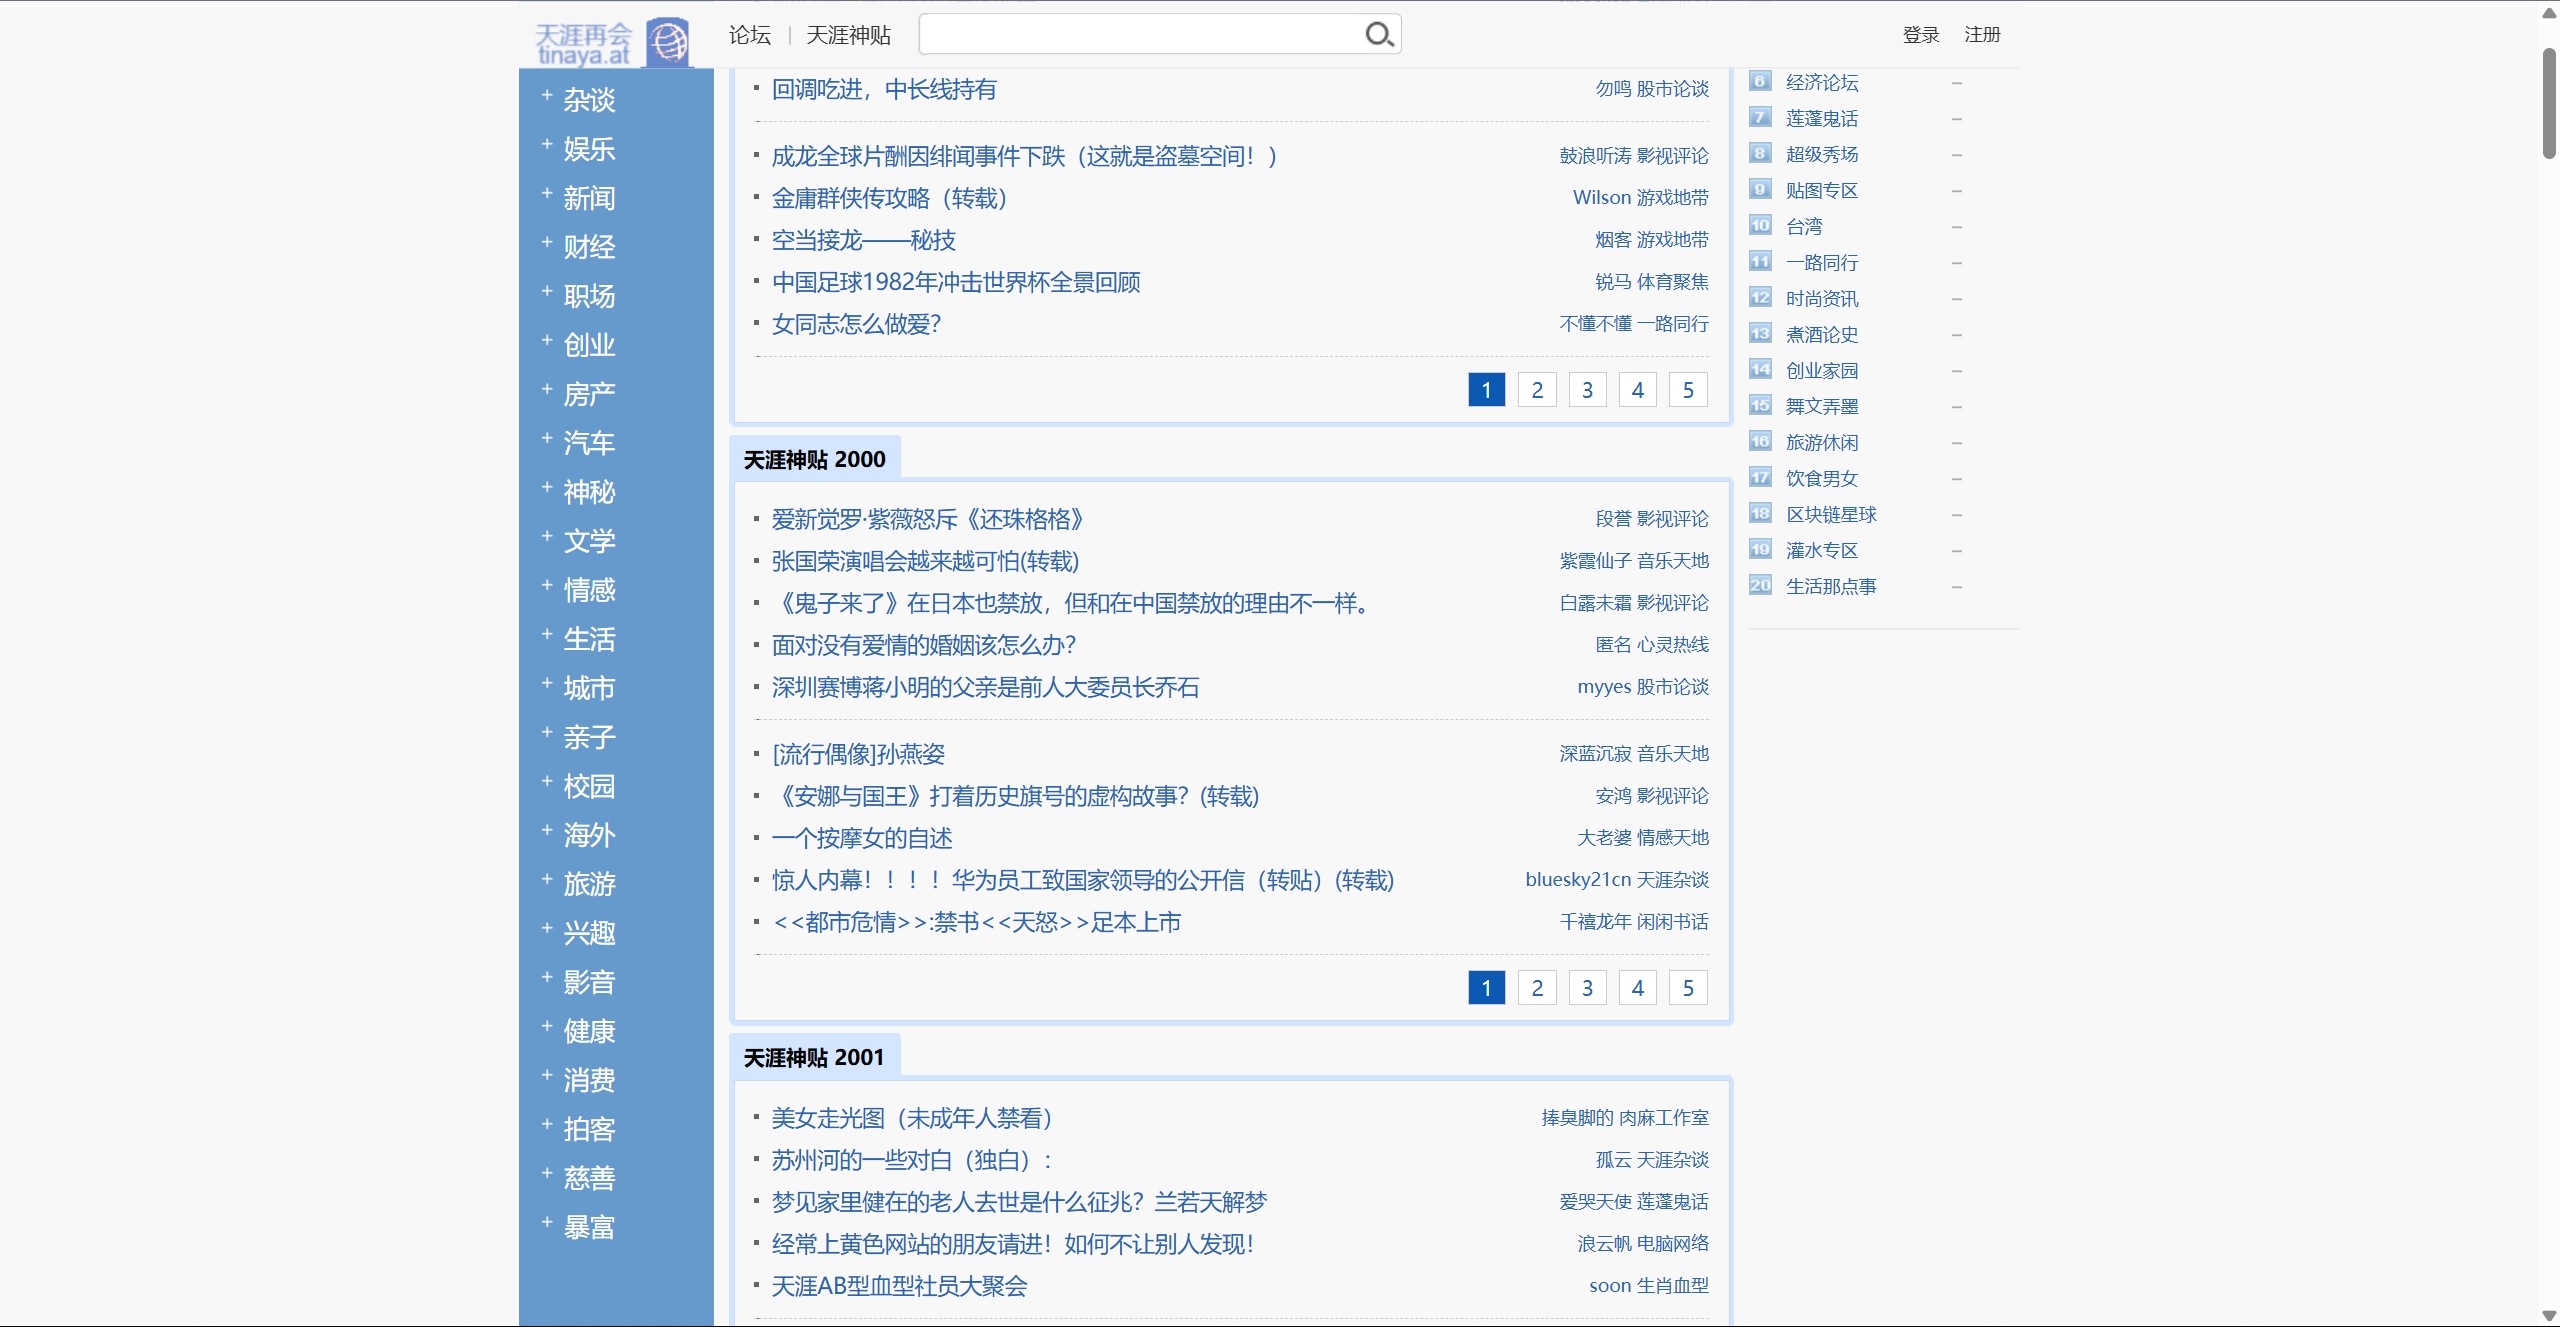Click the 注册 register link
Screen dimensions: 2560x1327
click(1981, 35)
